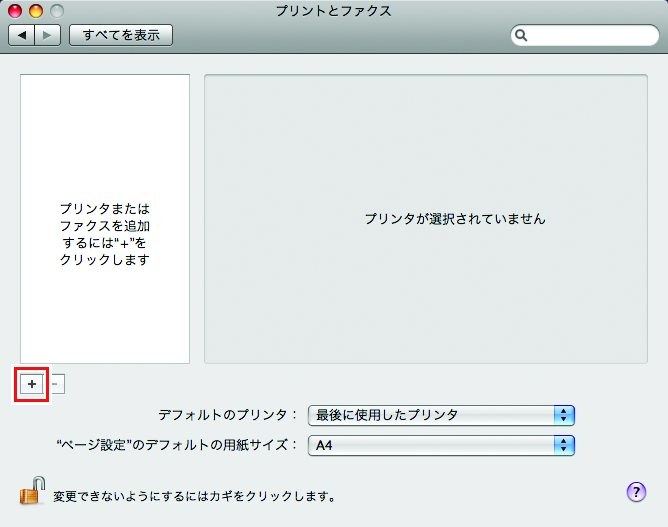Open help with the purple question mark
This screenshot has width=668, height=527.
point(635,492)
